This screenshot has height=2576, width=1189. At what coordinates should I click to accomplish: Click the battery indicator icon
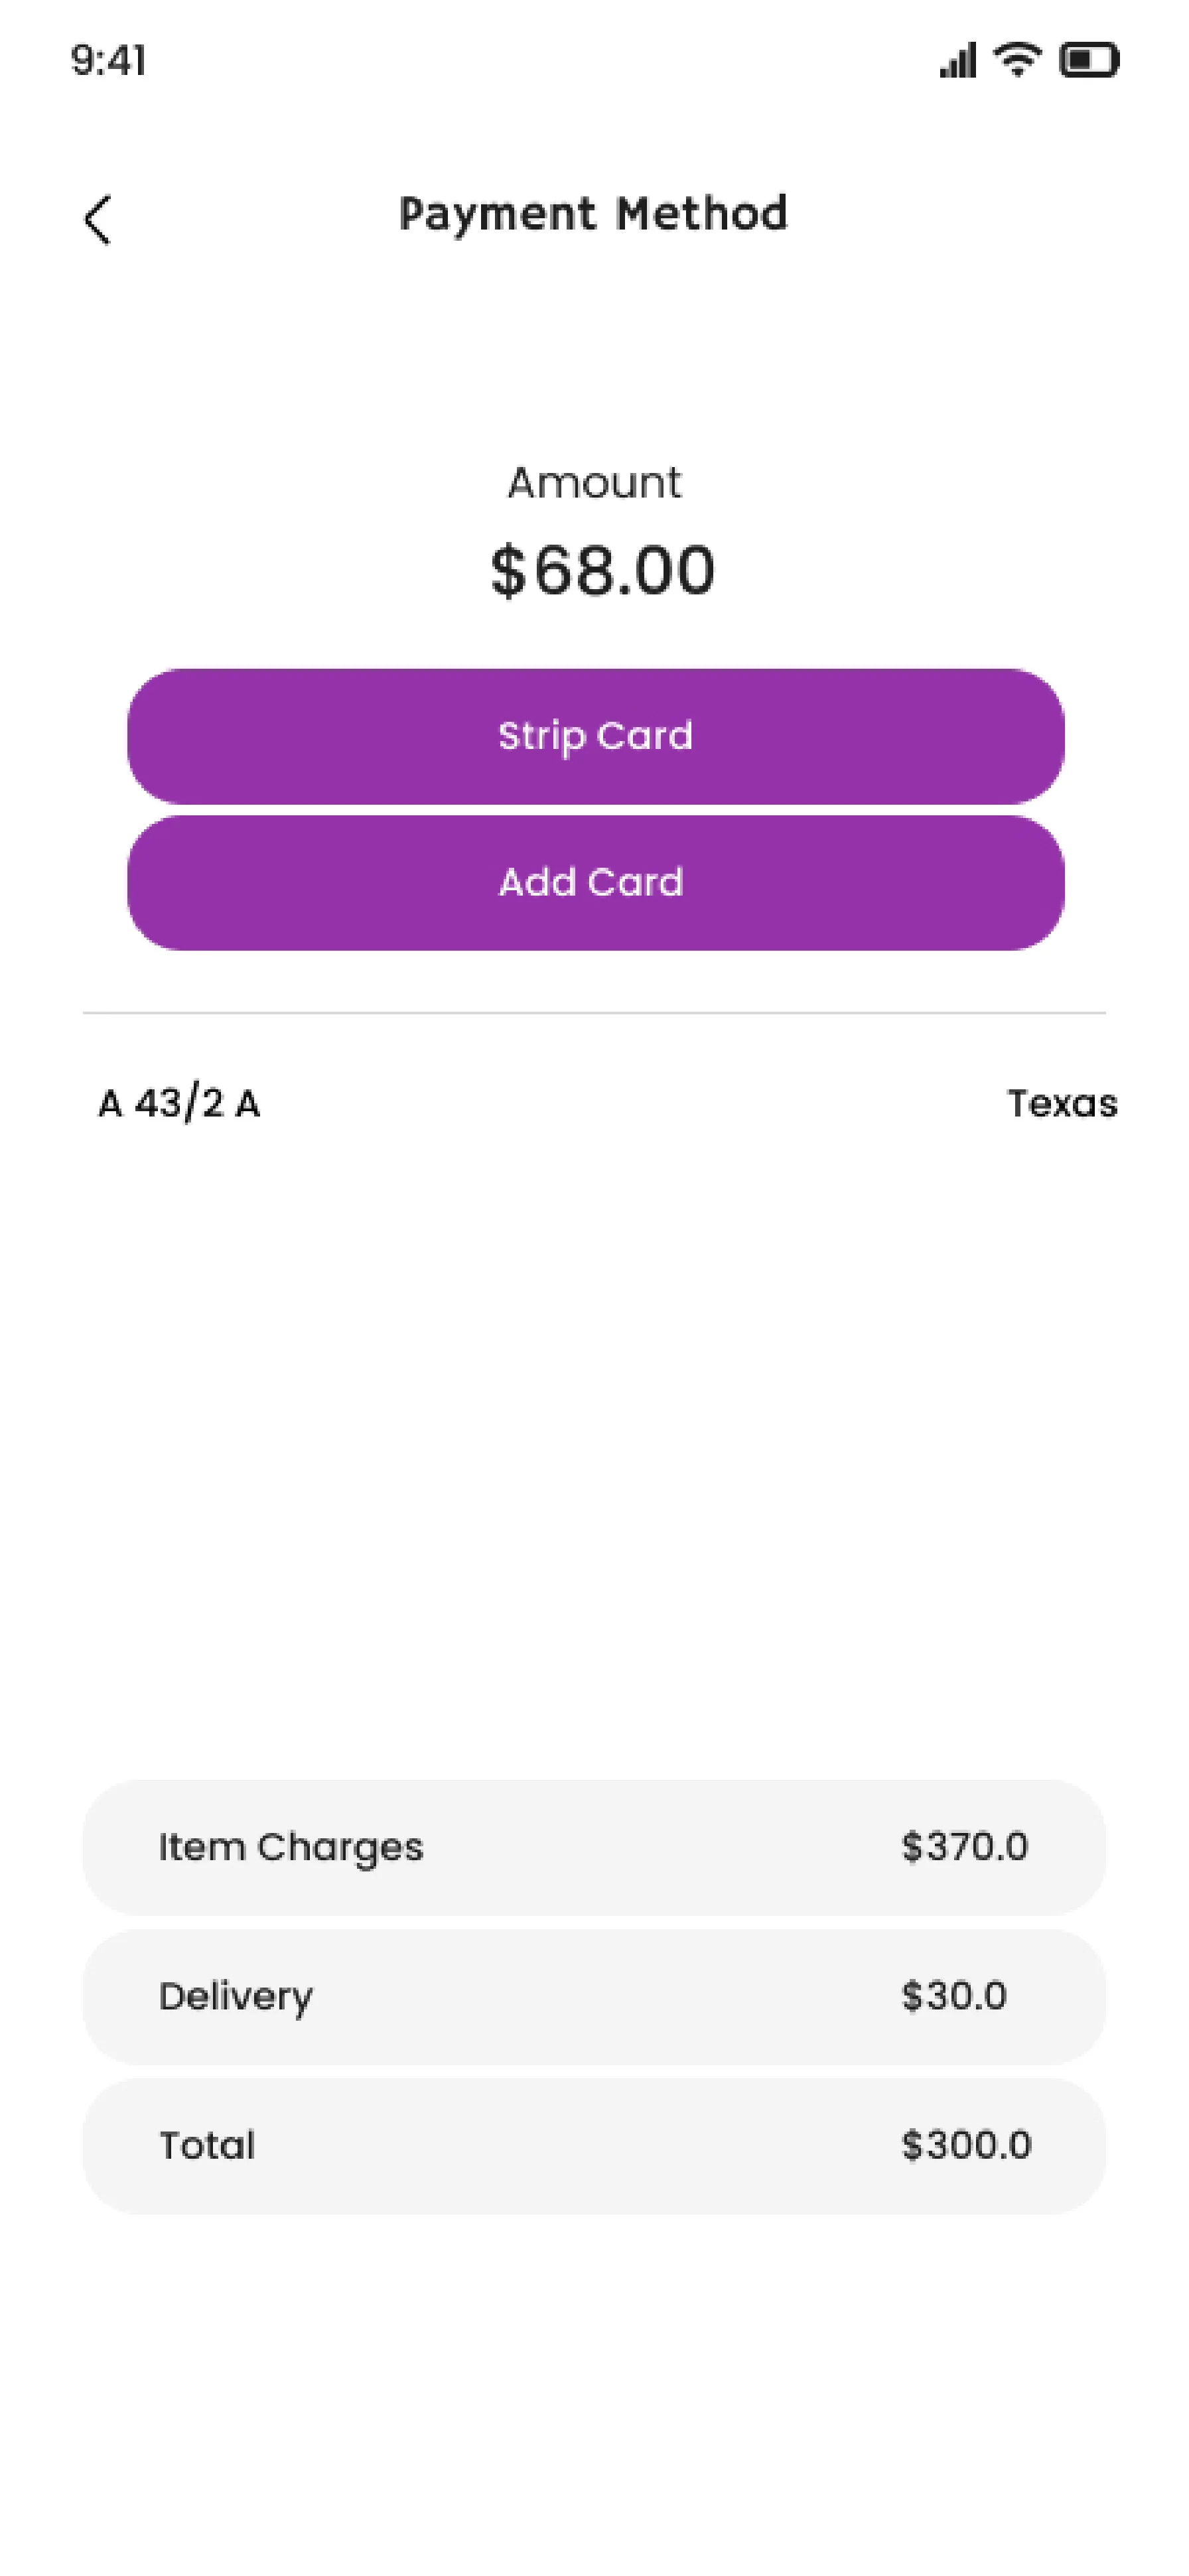1089,61
